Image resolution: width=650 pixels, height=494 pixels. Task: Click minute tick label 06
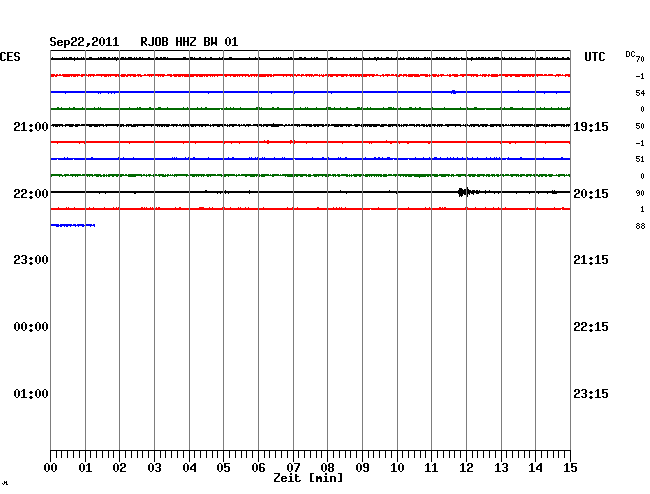(x=258, y=468)
